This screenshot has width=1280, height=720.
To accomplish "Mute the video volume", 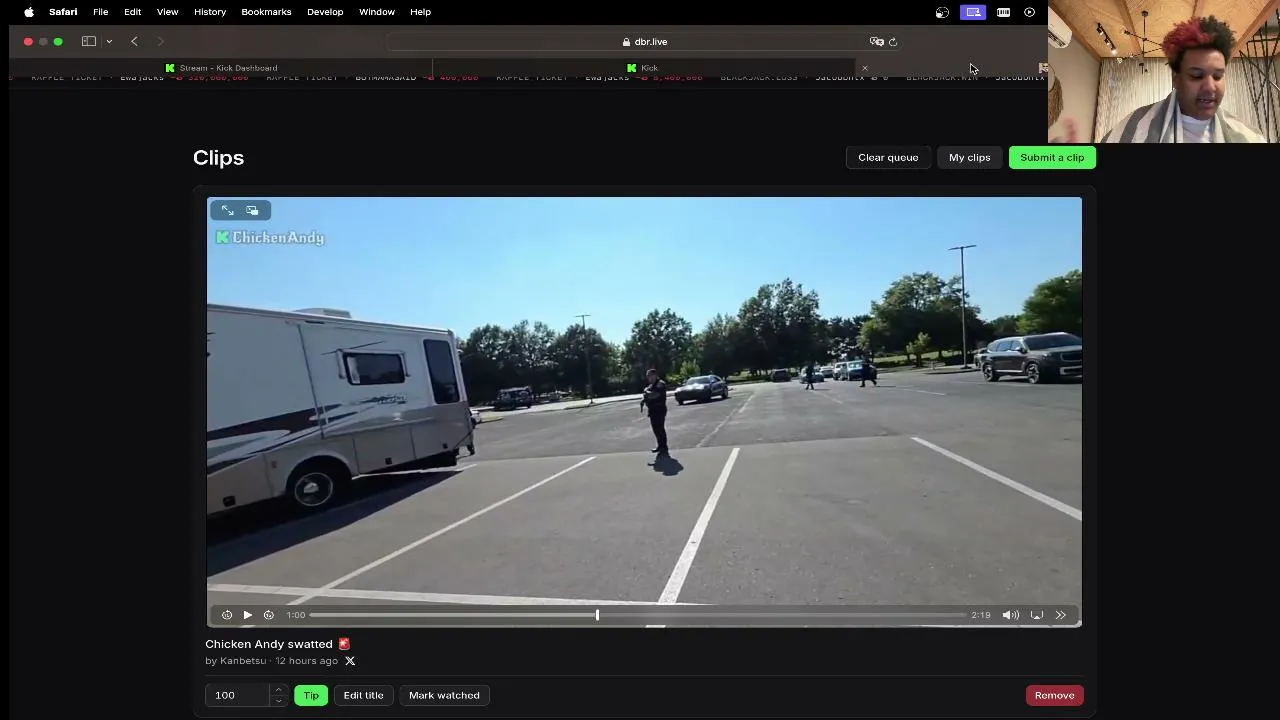I will [x=1011, y=615].
